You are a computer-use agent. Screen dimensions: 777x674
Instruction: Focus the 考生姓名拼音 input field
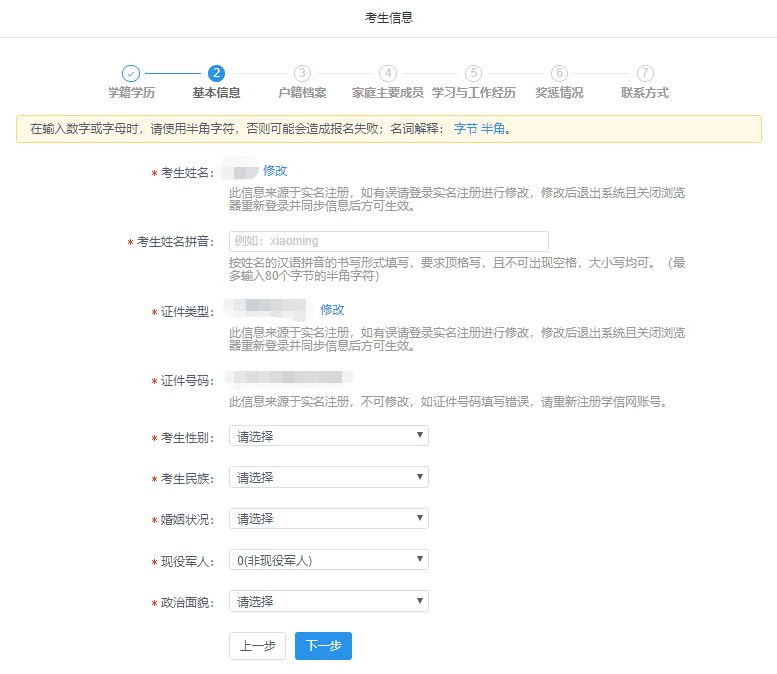[x=388, y=241]
